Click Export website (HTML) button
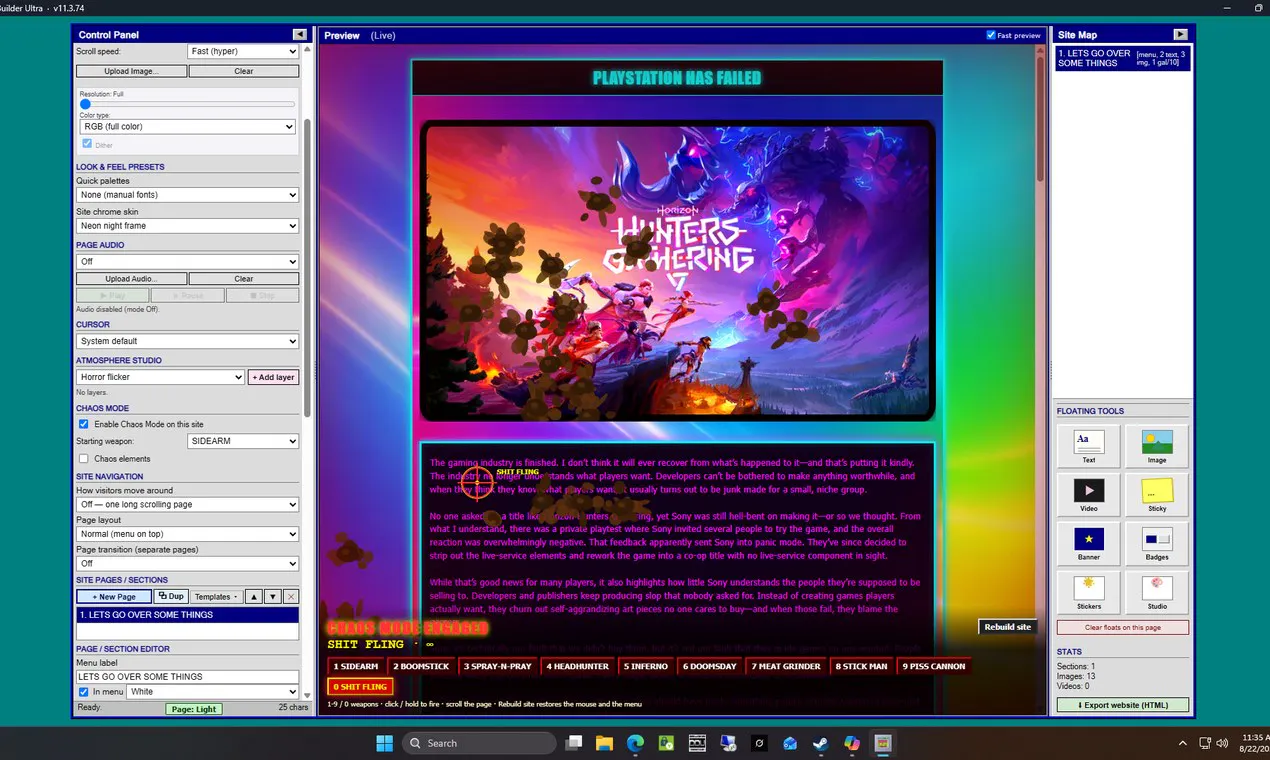Image resolution: width=1270 pixels, height=760 pixels. 1123,705
